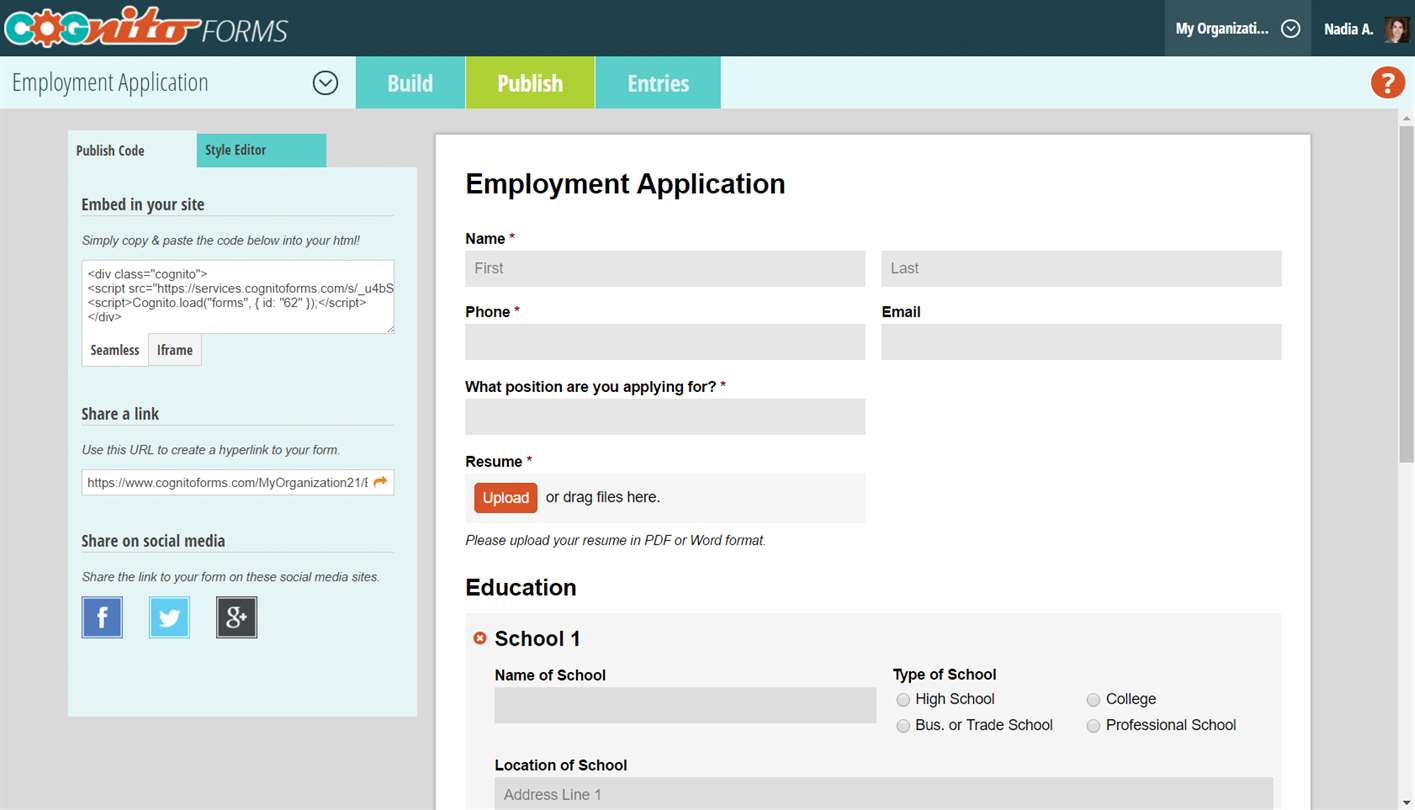Select the Professional School radio button
Viewport: 1415px width, 810px height.
point(1093,726)
